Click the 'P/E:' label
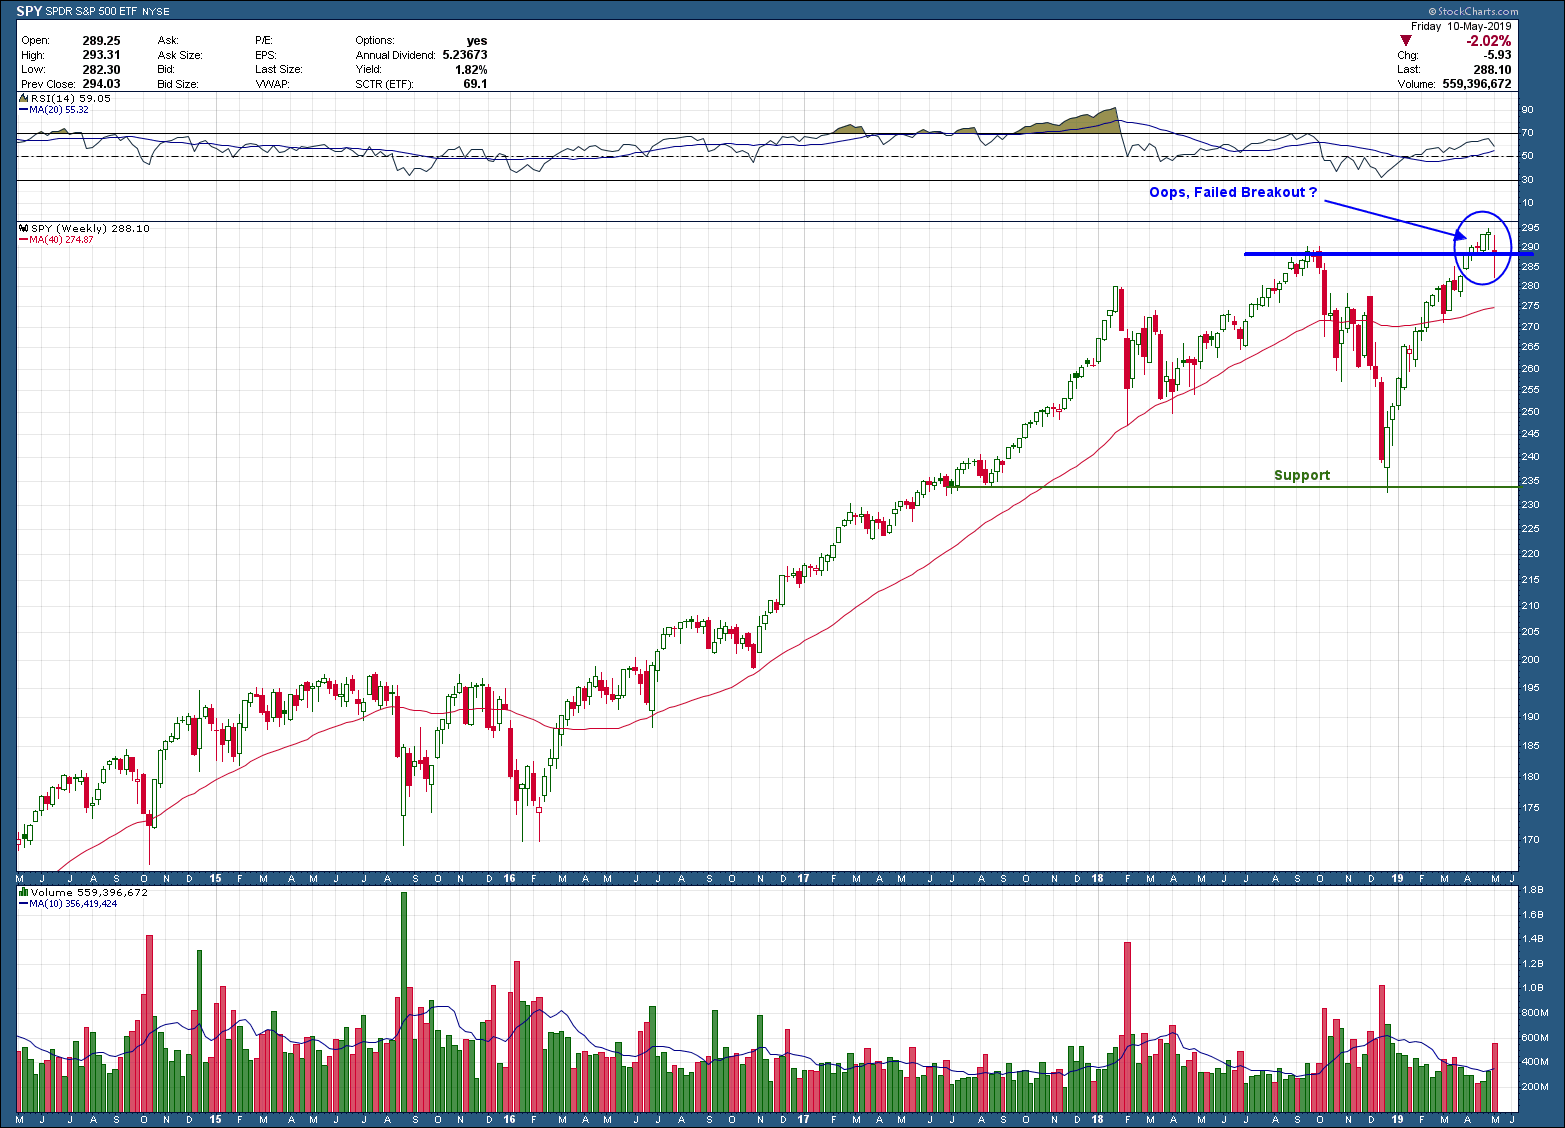1565x1128 pixels. click(264, 41)
